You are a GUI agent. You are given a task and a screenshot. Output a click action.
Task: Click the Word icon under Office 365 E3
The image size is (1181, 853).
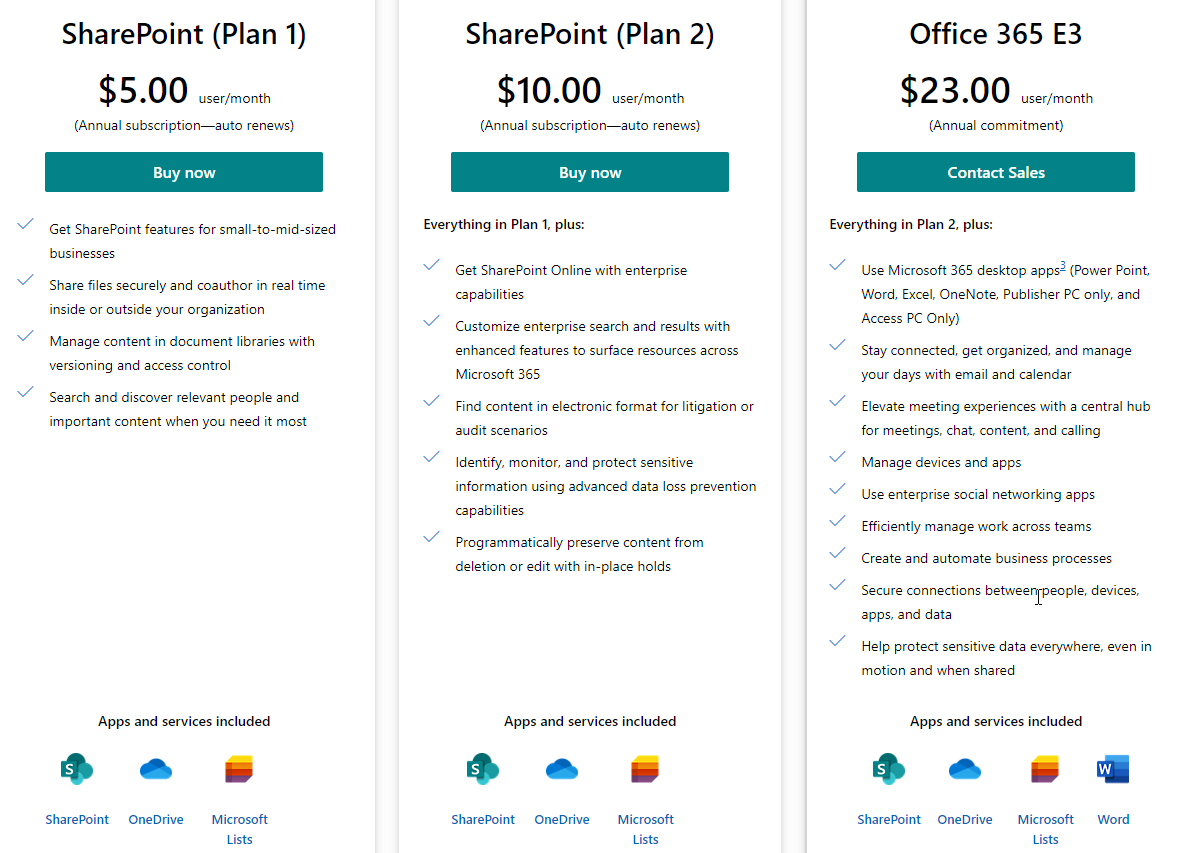[x=1113, y=769]
